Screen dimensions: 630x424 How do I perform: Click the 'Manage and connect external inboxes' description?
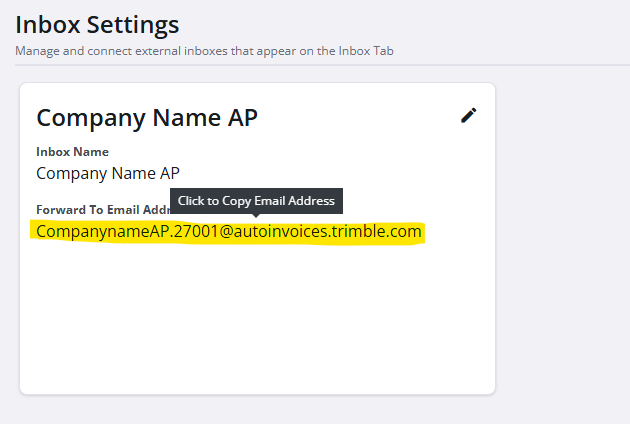pos(205,51)
